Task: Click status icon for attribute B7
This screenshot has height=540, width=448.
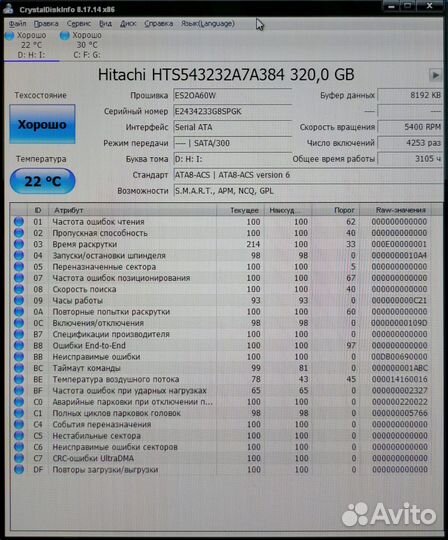Action: tap(19, 334)
